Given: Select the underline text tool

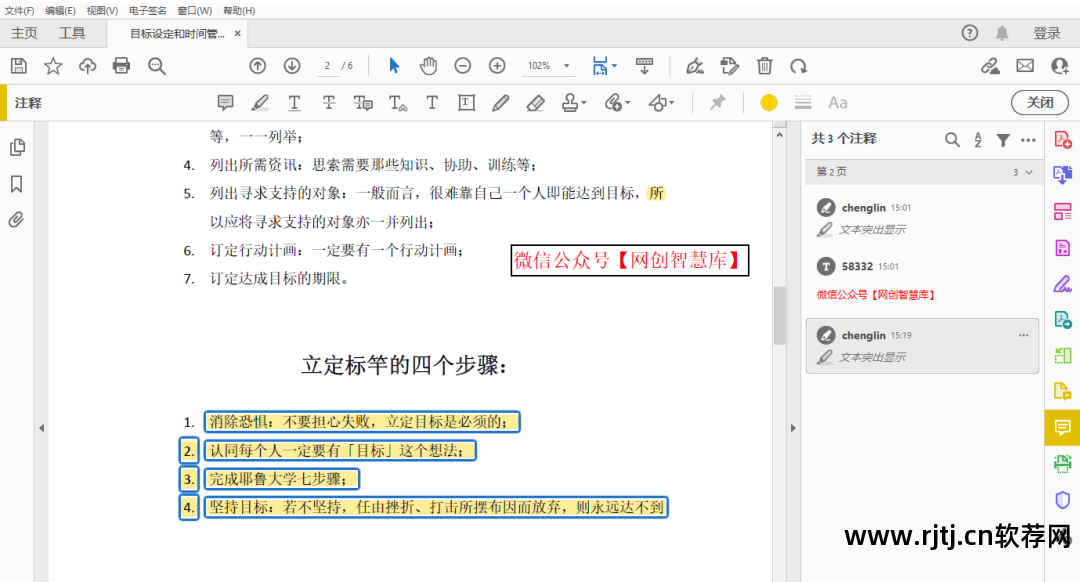Looking at the screenshot, I should coord(294,103).
